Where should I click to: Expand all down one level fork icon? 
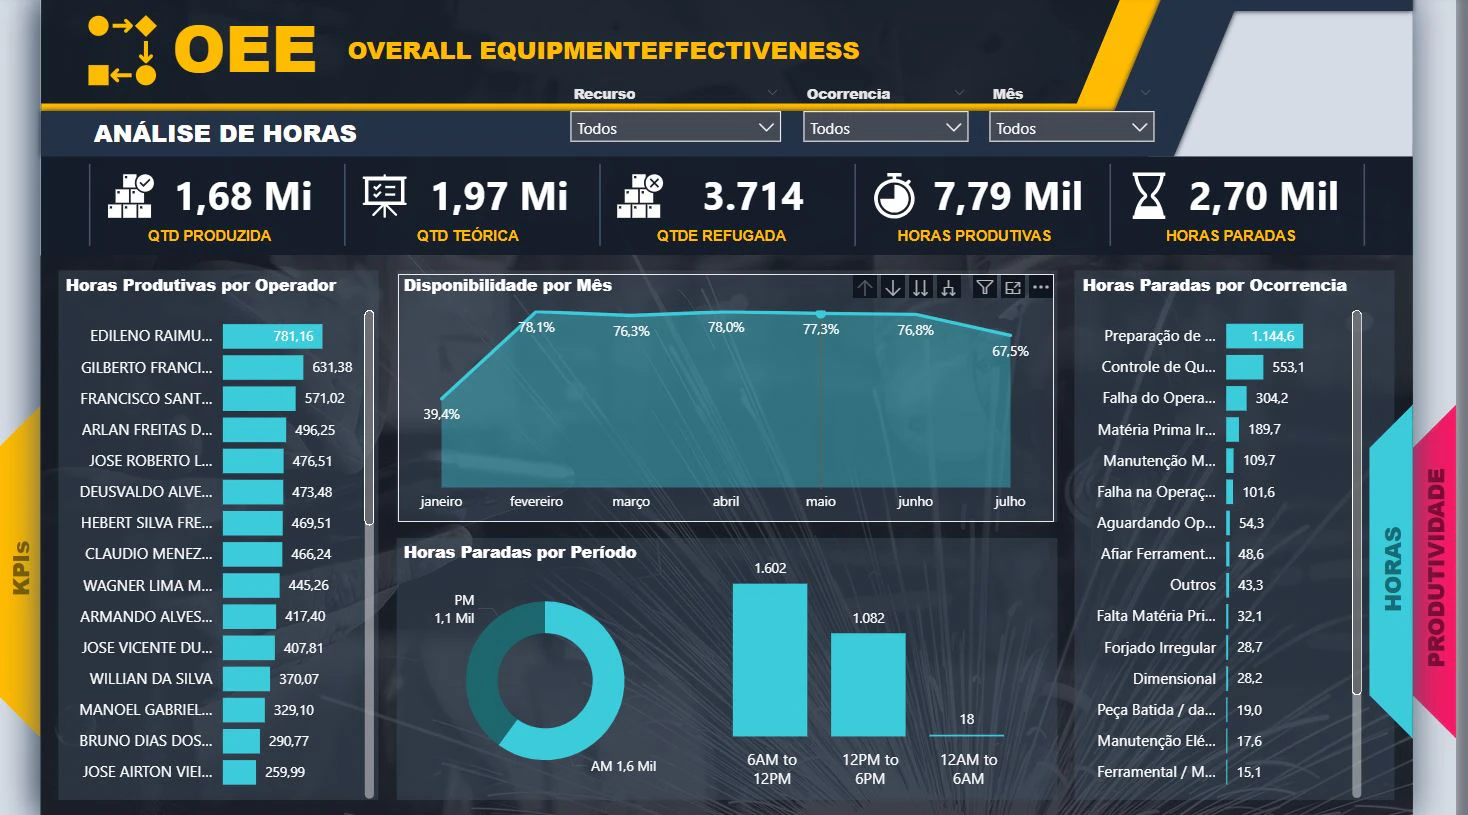(948, 288)
